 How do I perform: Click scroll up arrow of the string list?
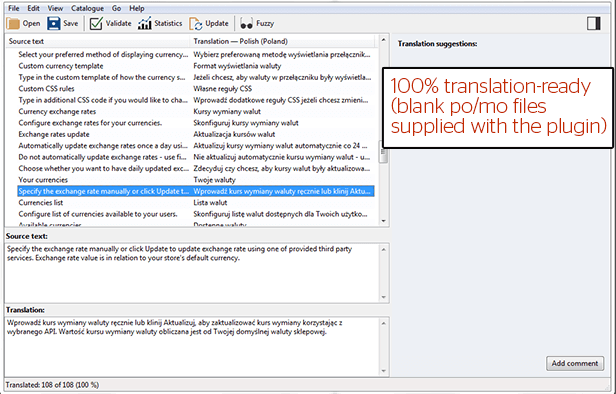pyautogui.click(x=383, y=40)
